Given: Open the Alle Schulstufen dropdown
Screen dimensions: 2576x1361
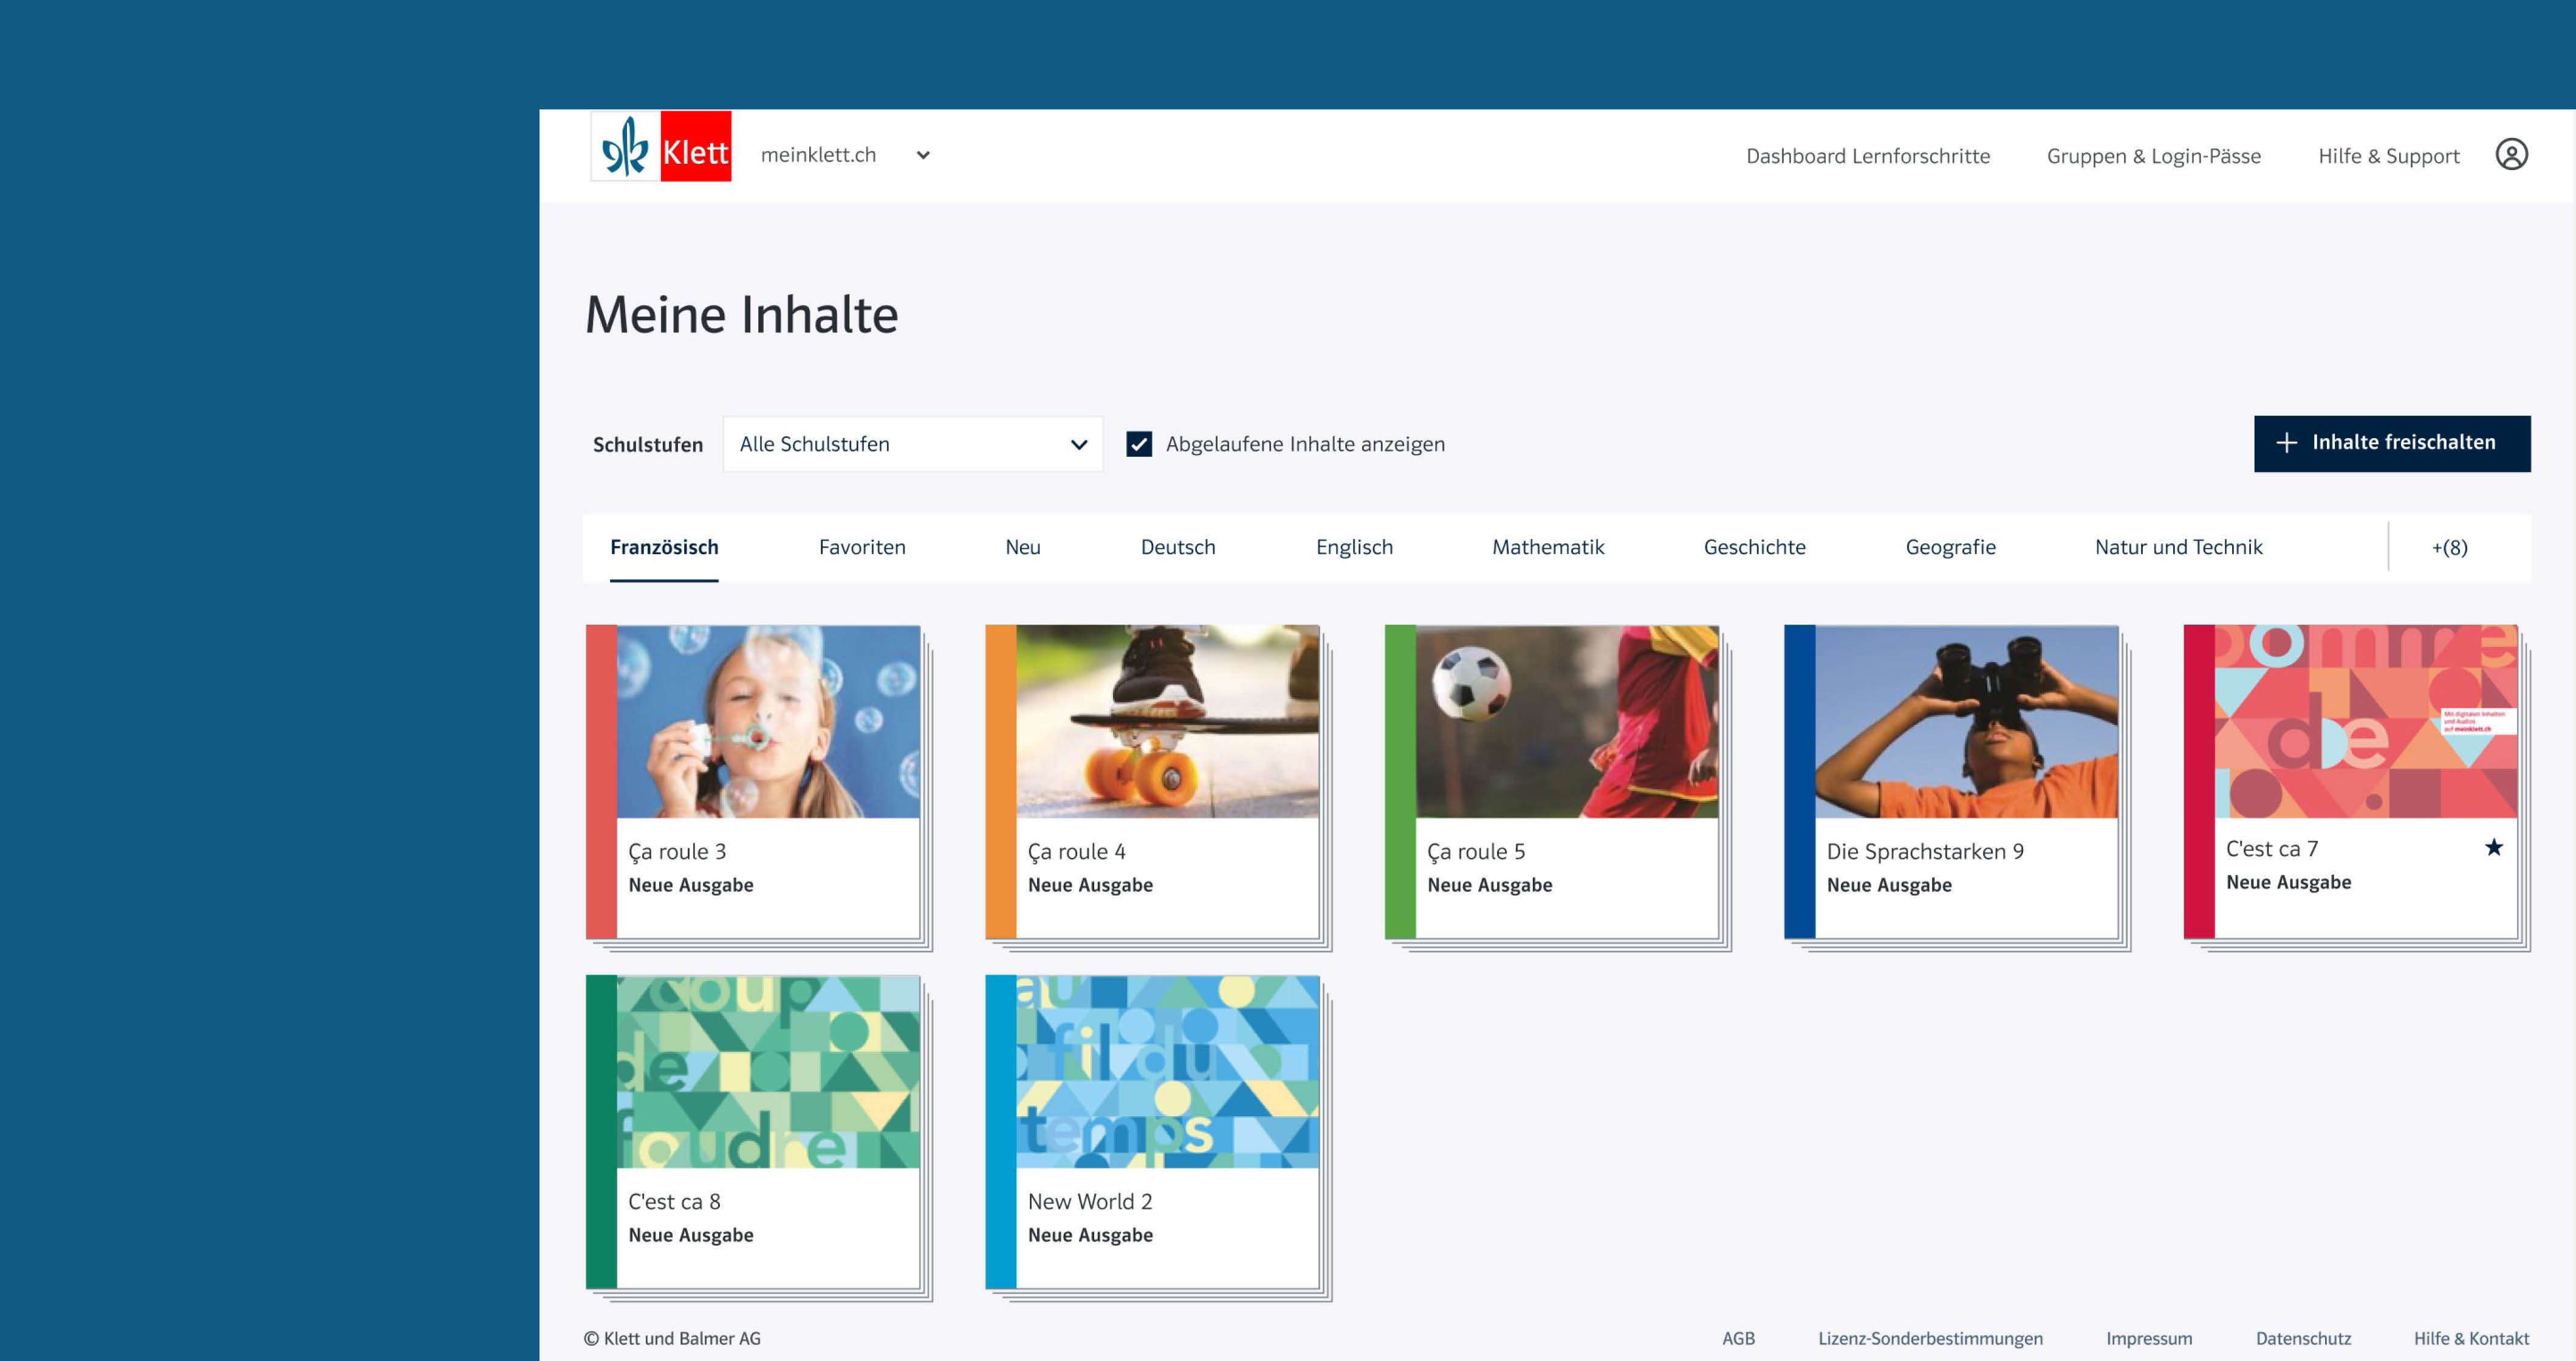Looking at the screenshot, I should 912,444.
